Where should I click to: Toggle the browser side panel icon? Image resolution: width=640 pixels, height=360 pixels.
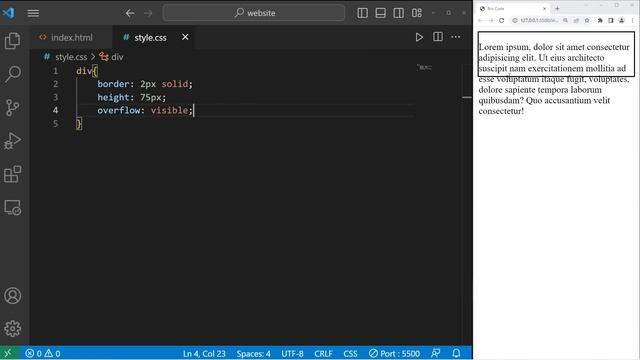click(x=611, y=20)
